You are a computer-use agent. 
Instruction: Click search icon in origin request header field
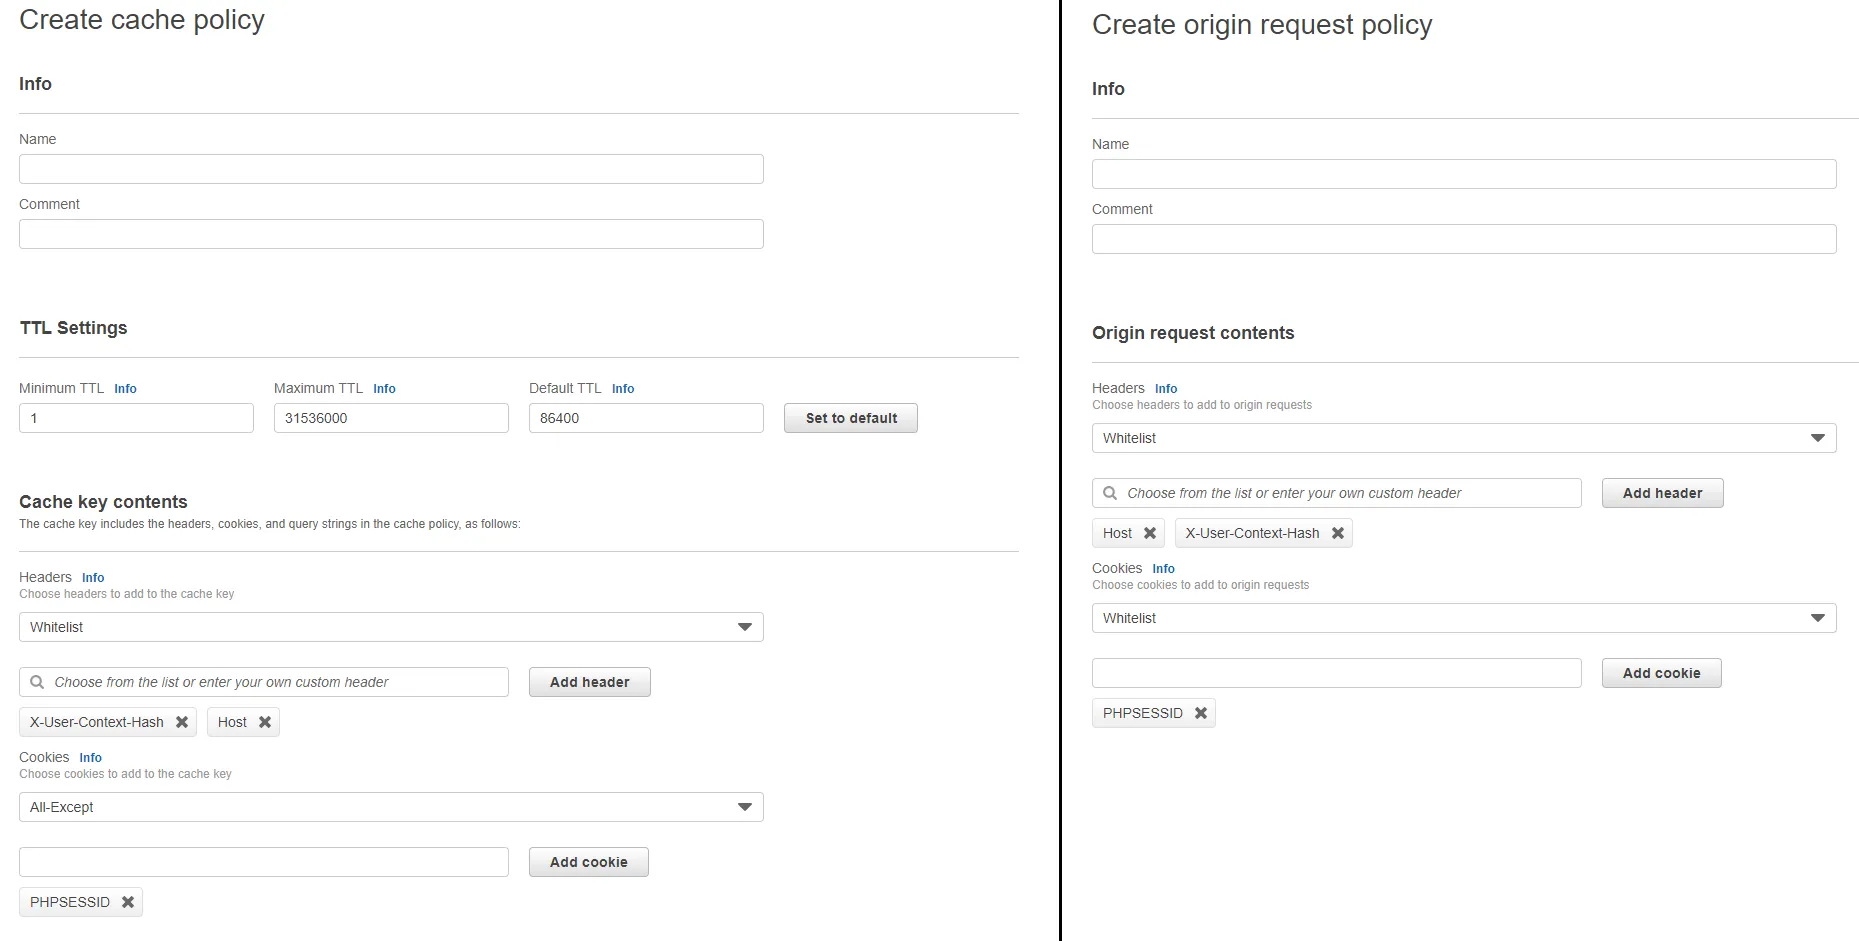tap(1110, 493)
